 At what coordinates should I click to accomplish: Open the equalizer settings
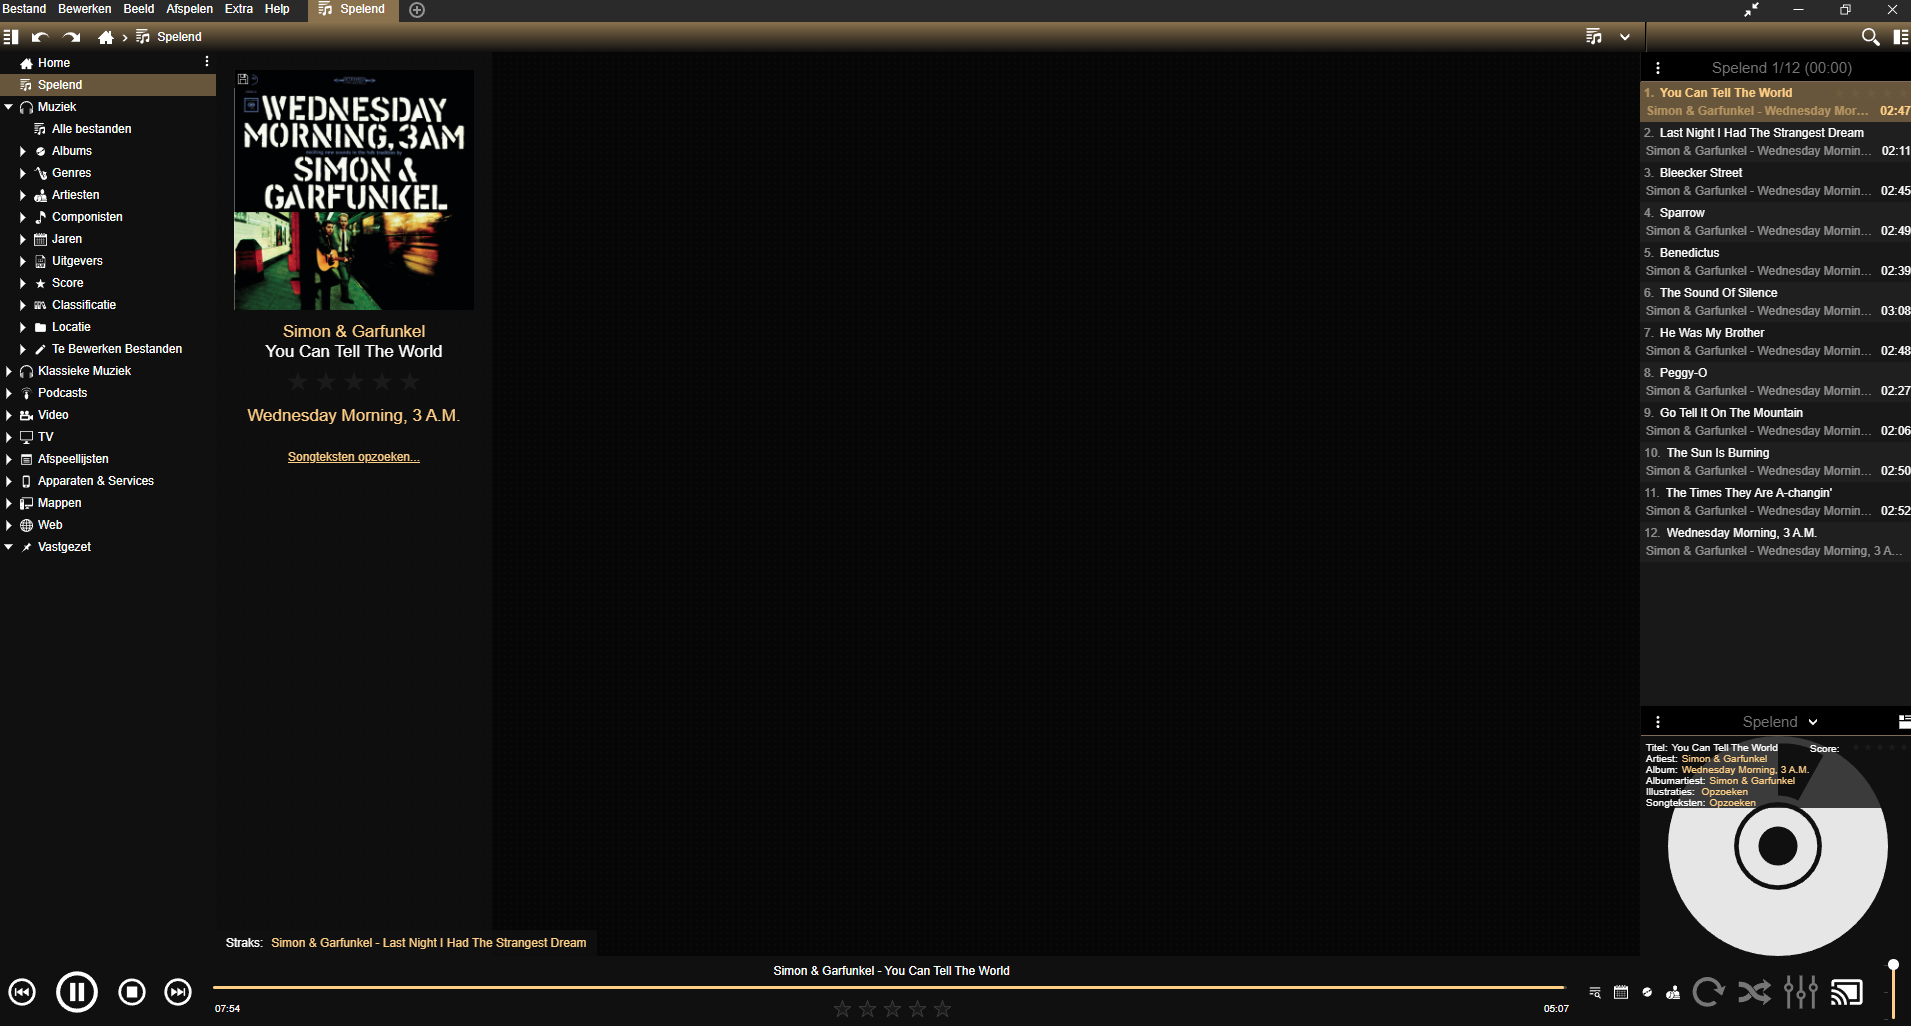pyautogui.click(x=1801, y=992)
